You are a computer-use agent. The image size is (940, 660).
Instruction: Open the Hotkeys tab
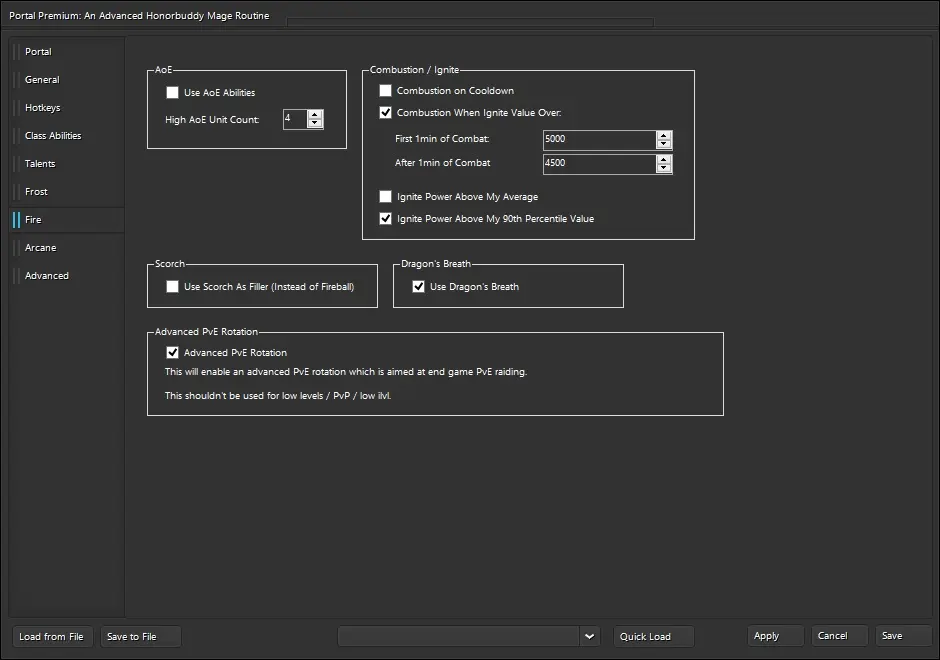click(x=67, y=108)
